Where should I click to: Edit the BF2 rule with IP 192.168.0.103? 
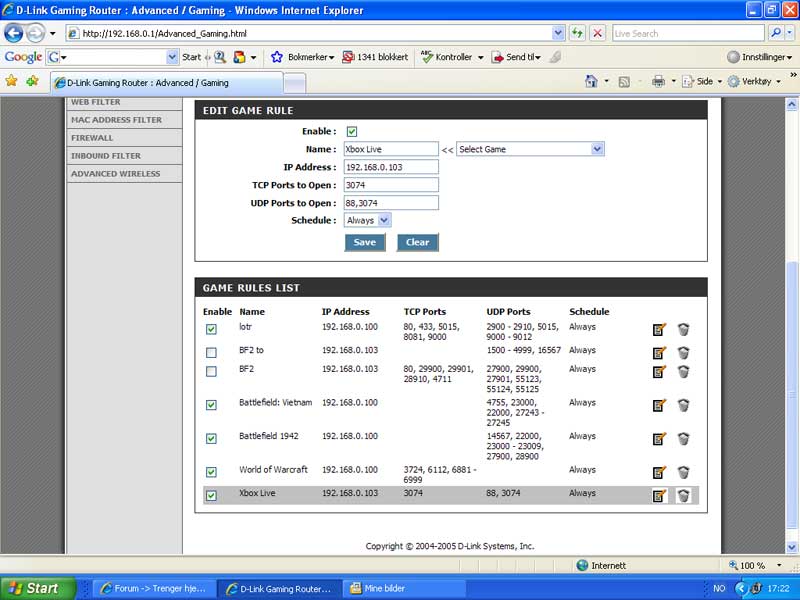click(x=659, y=371)
